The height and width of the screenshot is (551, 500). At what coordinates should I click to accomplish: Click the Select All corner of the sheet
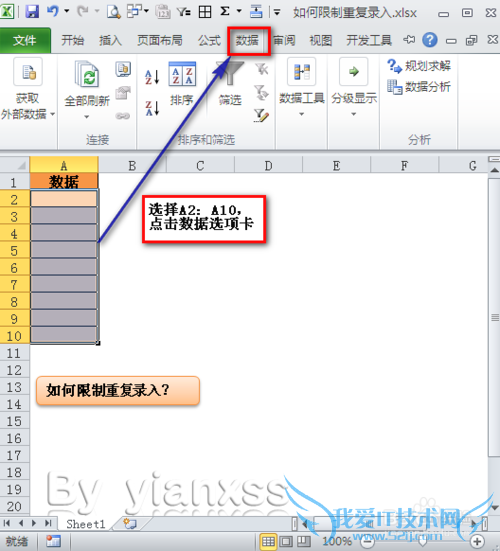15,164
